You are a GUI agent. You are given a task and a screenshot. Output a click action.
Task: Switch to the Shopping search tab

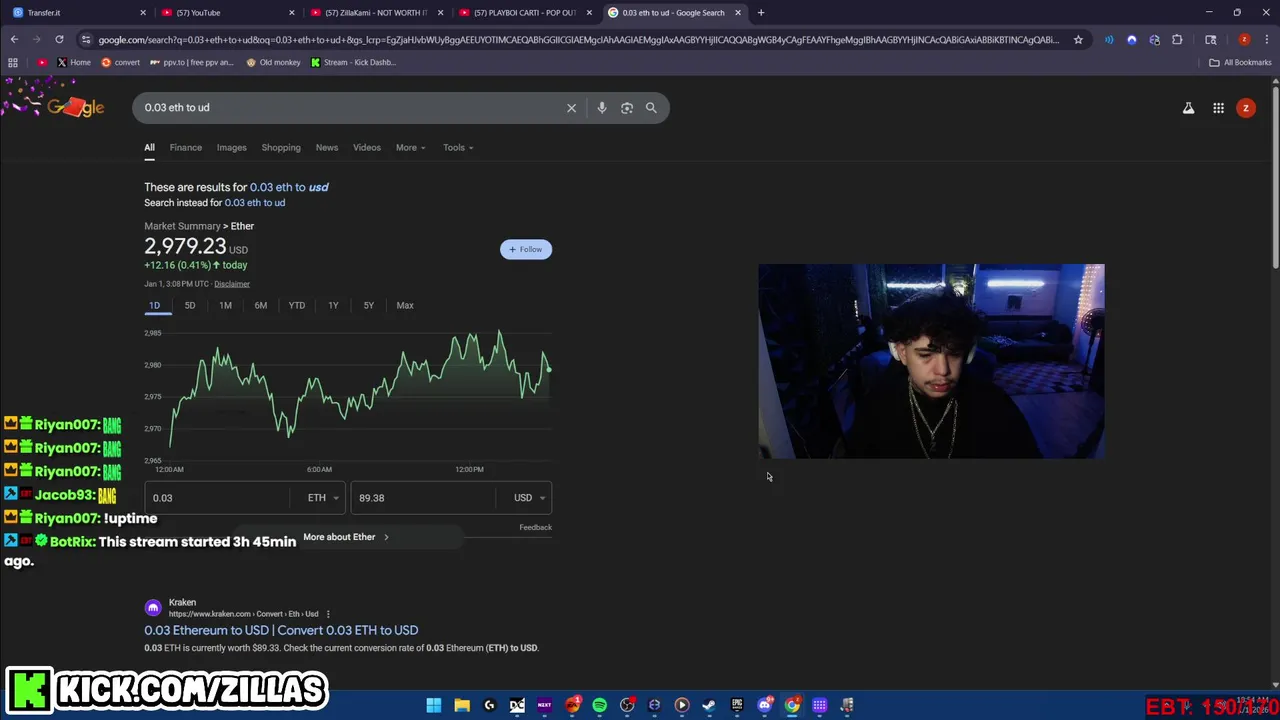281,148
